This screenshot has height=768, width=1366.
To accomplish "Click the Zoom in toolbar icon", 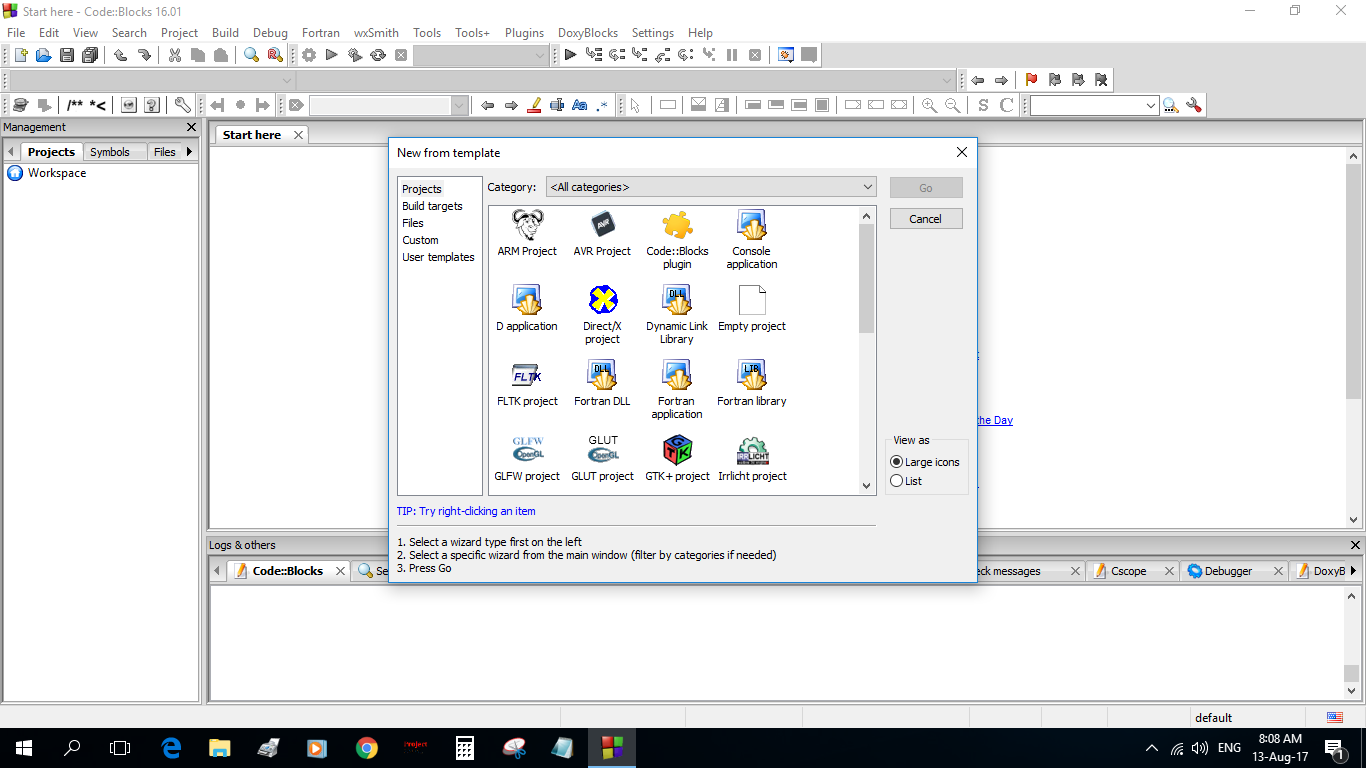I will (930, 105).
